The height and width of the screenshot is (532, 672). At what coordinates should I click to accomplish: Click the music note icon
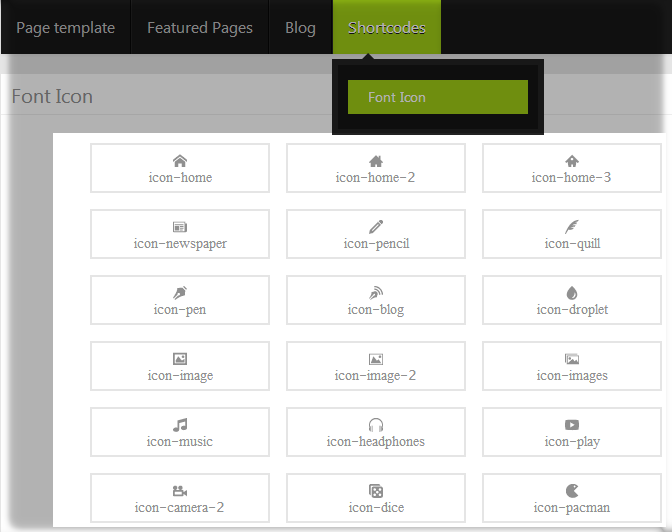[180, 425]
